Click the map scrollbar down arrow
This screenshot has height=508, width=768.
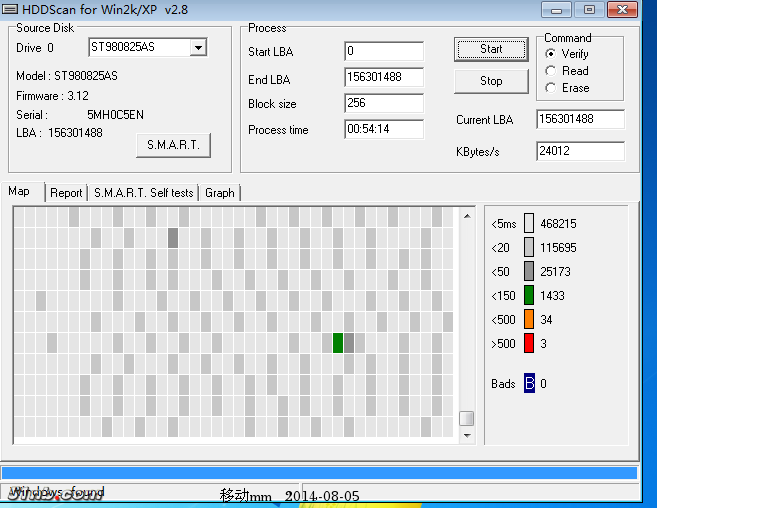(466, 435)
